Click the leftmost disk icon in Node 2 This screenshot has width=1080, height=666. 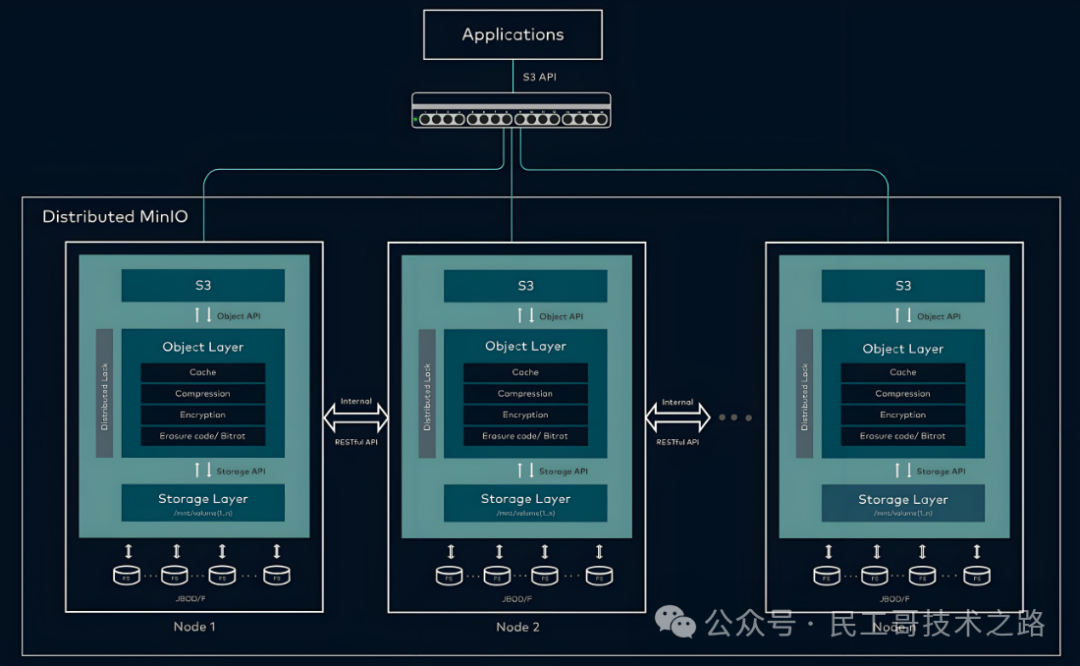[449, 575]
